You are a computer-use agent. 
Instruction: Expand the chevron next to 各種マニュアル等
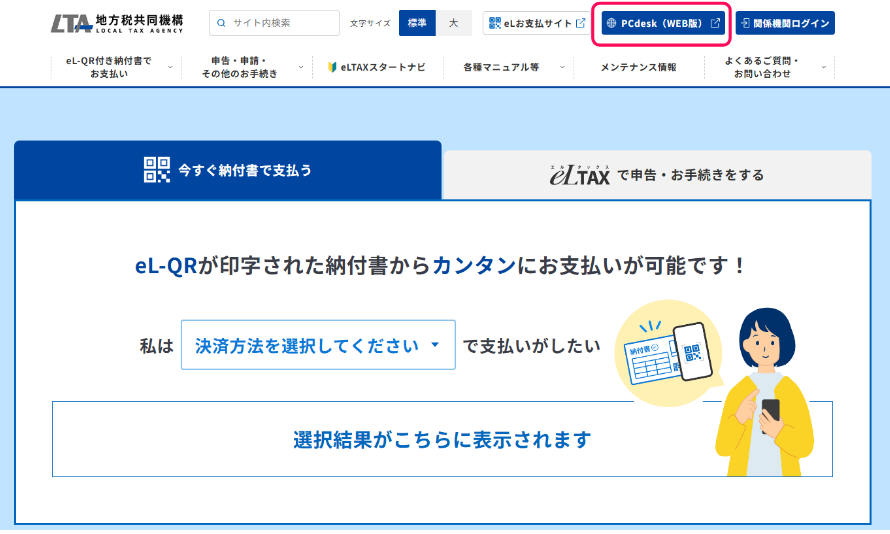pos(562,67)
